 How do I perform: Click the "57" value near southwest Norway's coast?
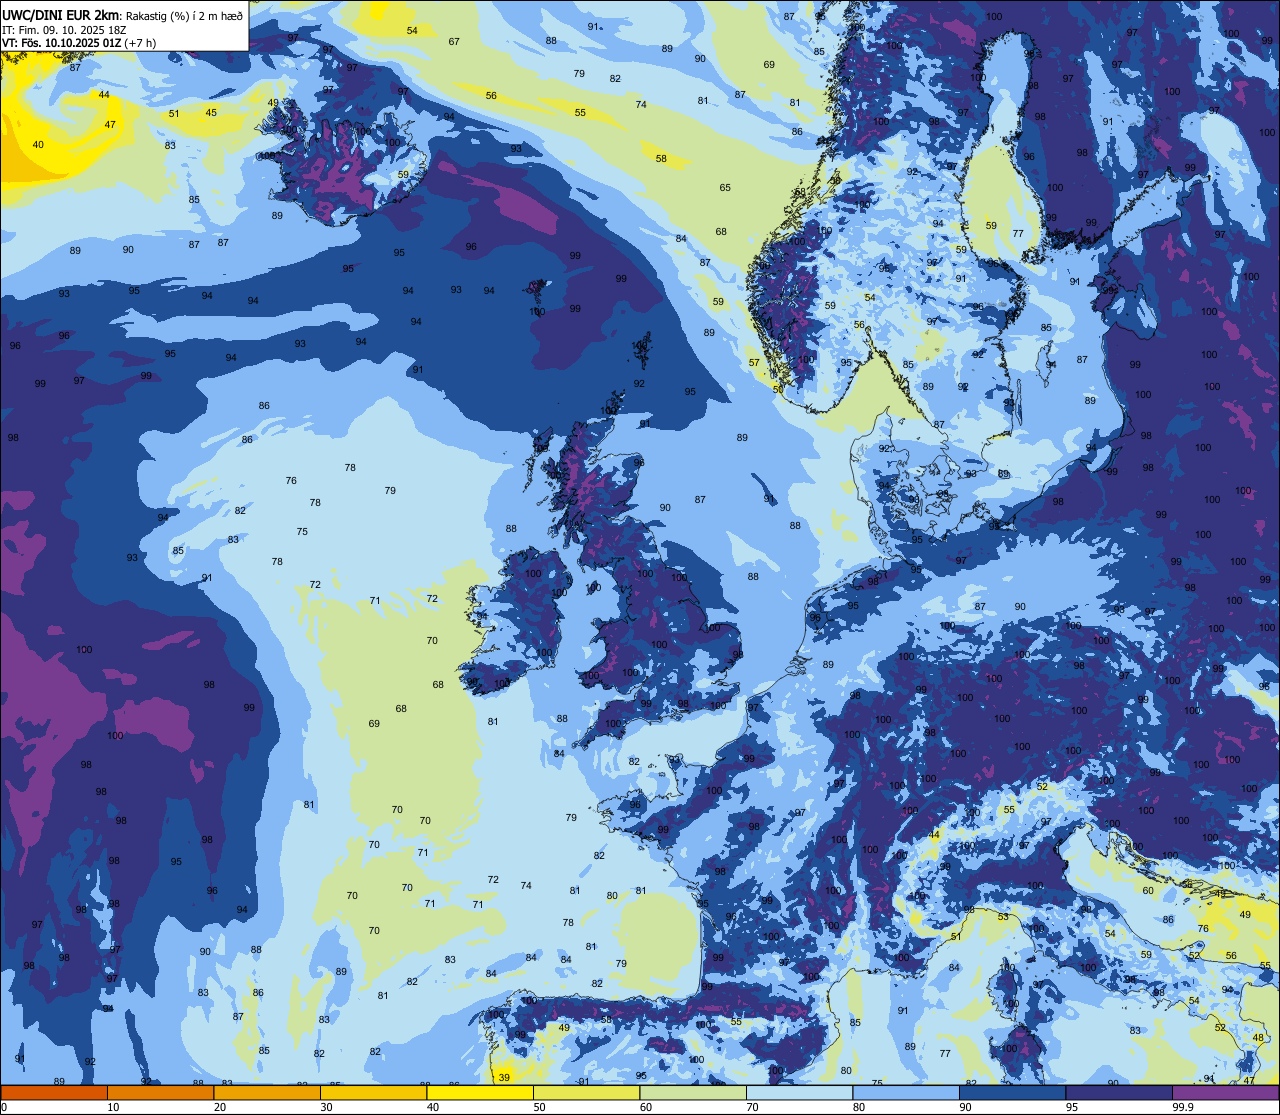pos(754,363)
